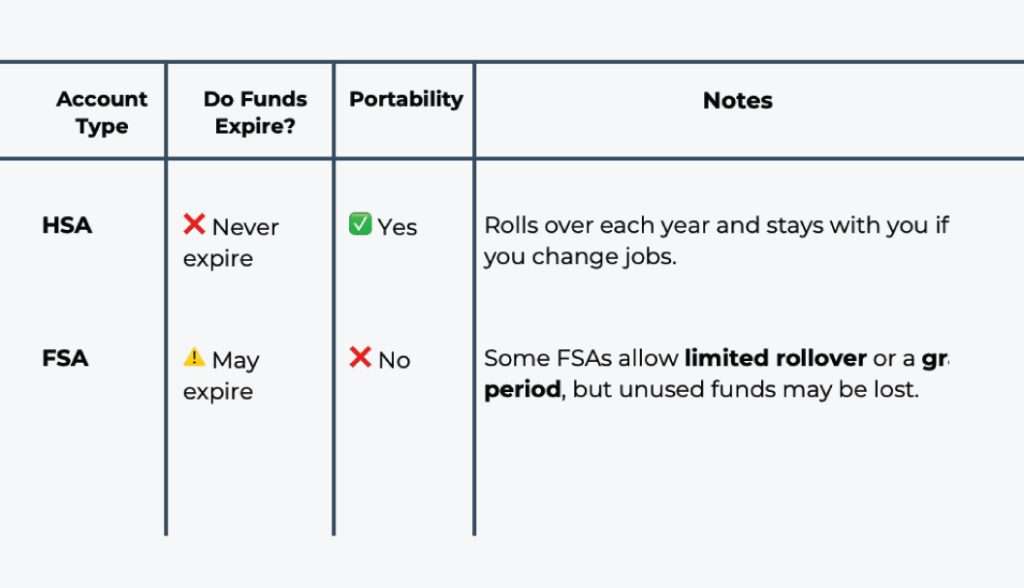The height and width of the screenshot is (588, 1024).
Task: Select the Notes column header
Action: point(738,101)
